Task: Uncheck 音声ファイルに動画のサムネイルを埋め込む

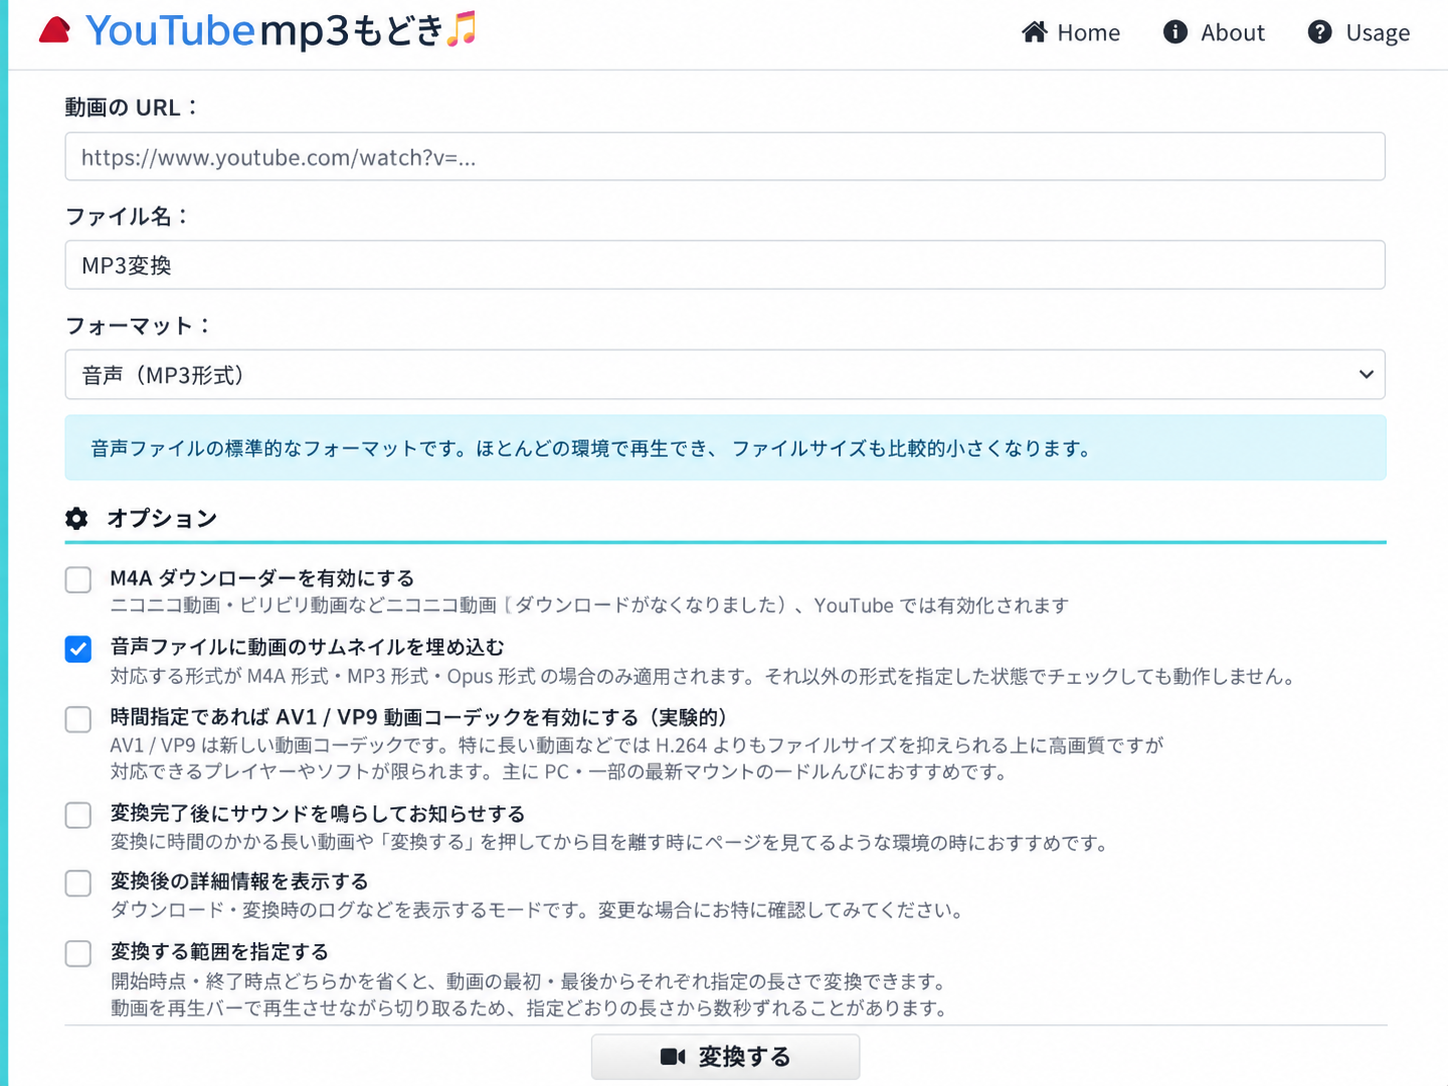Action: [x=78, y=649]
